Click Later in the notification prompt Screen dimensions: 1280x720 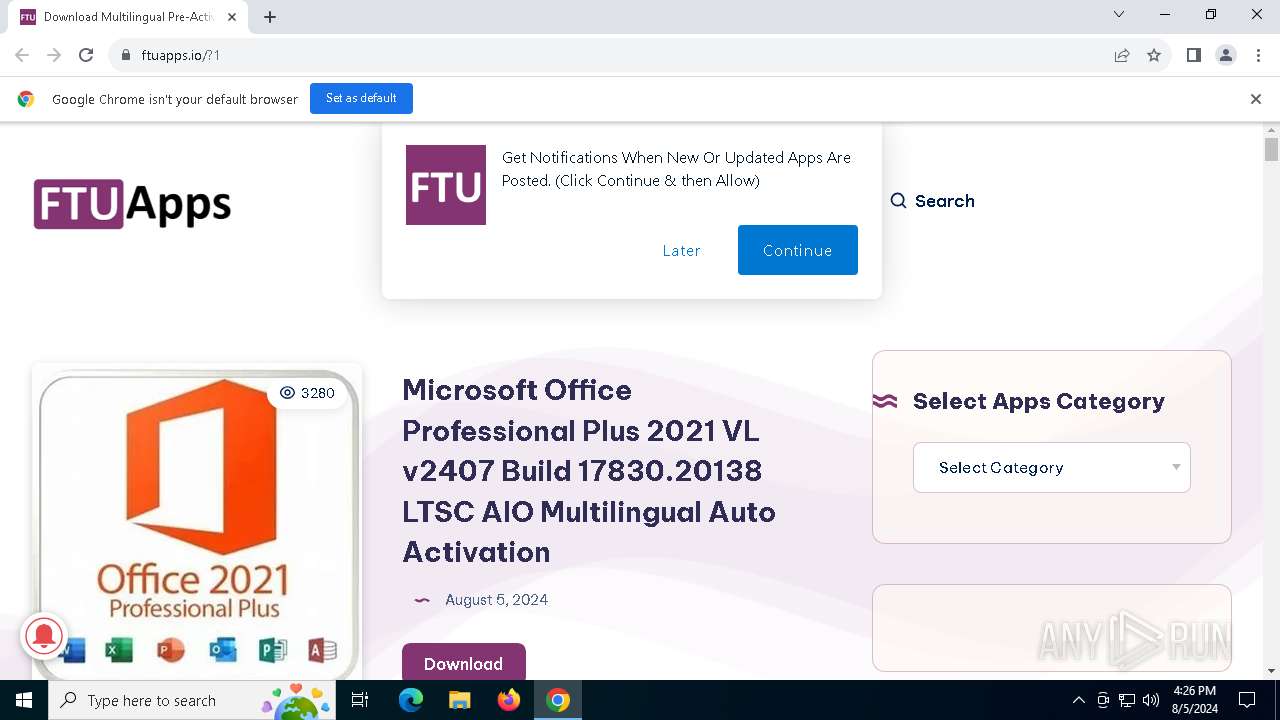(681, 250)
